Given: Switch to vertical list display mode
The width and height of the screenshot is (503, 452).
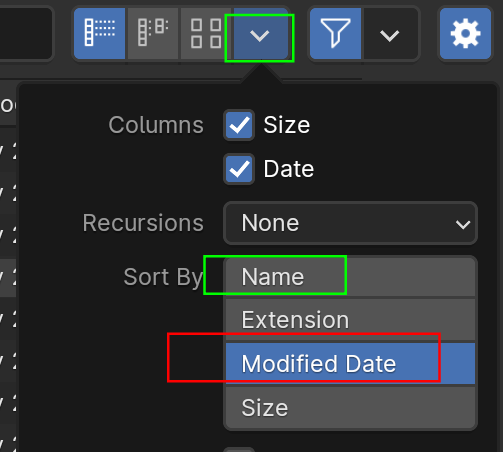Looking at the screenshot, I should (x=99, y=33).
